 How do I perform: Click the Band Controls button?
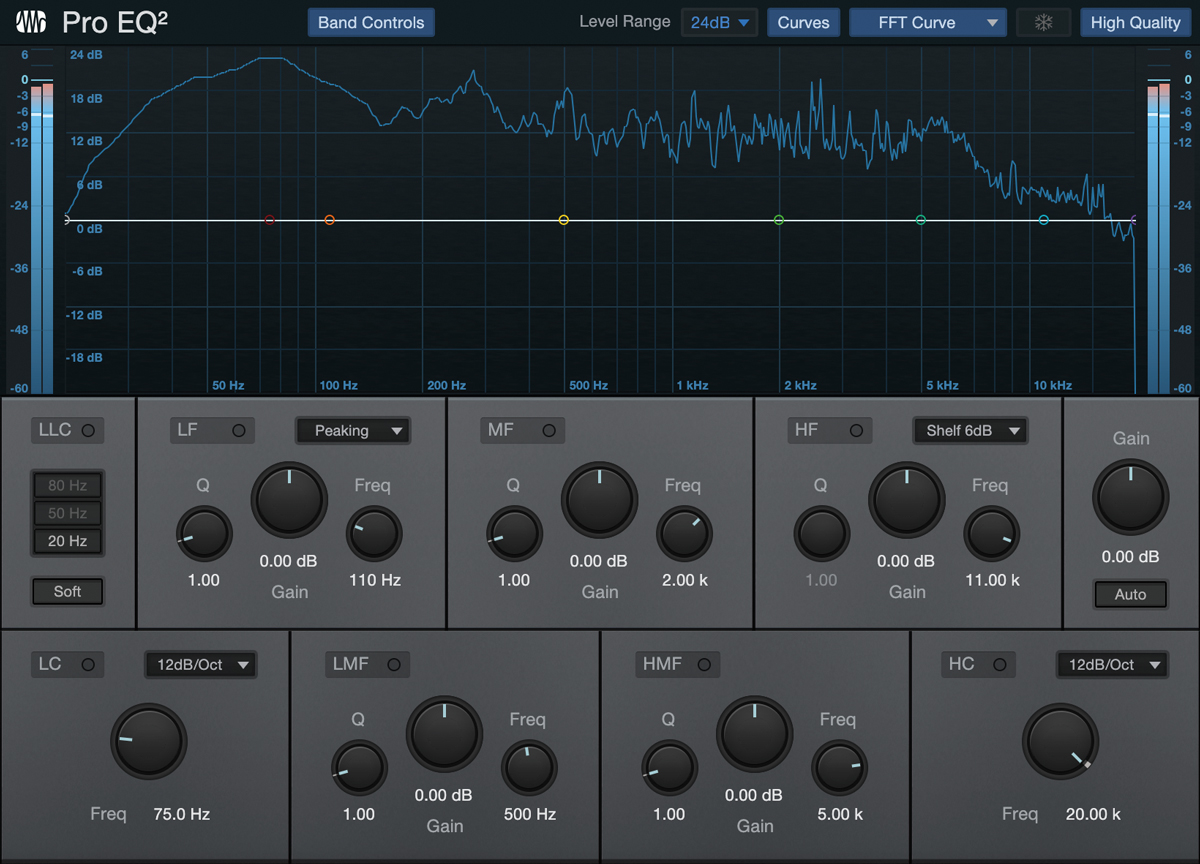click(x=371, y=21)
